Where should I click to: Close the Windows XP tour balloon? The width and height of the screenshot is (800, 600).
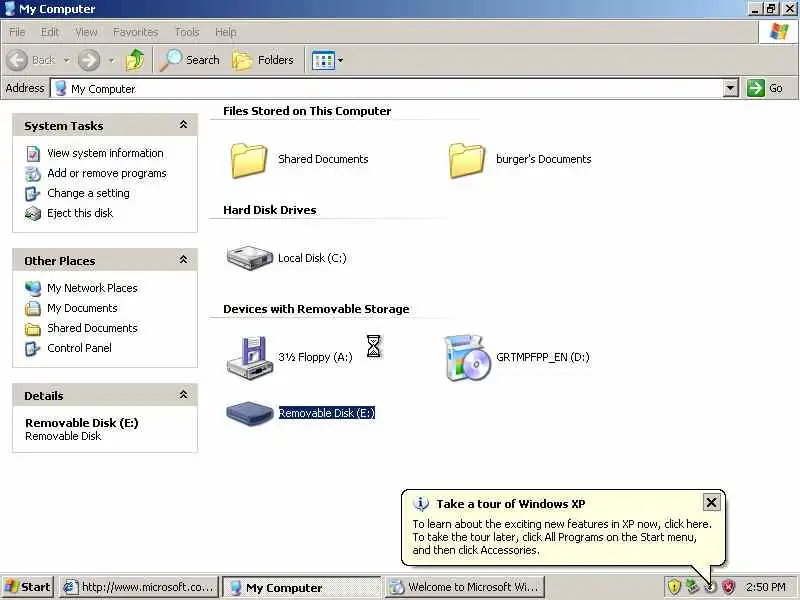point(711,503)
